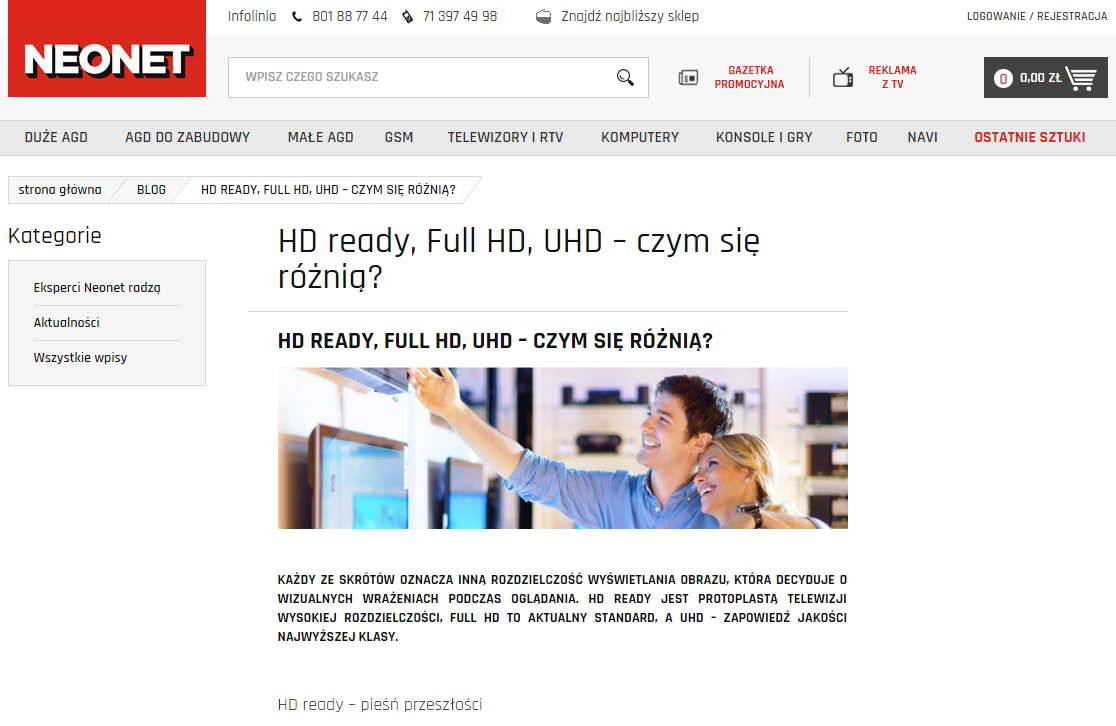Open the Duże AGD menu
The image size is (1116, 726).
tap(55, 137)
